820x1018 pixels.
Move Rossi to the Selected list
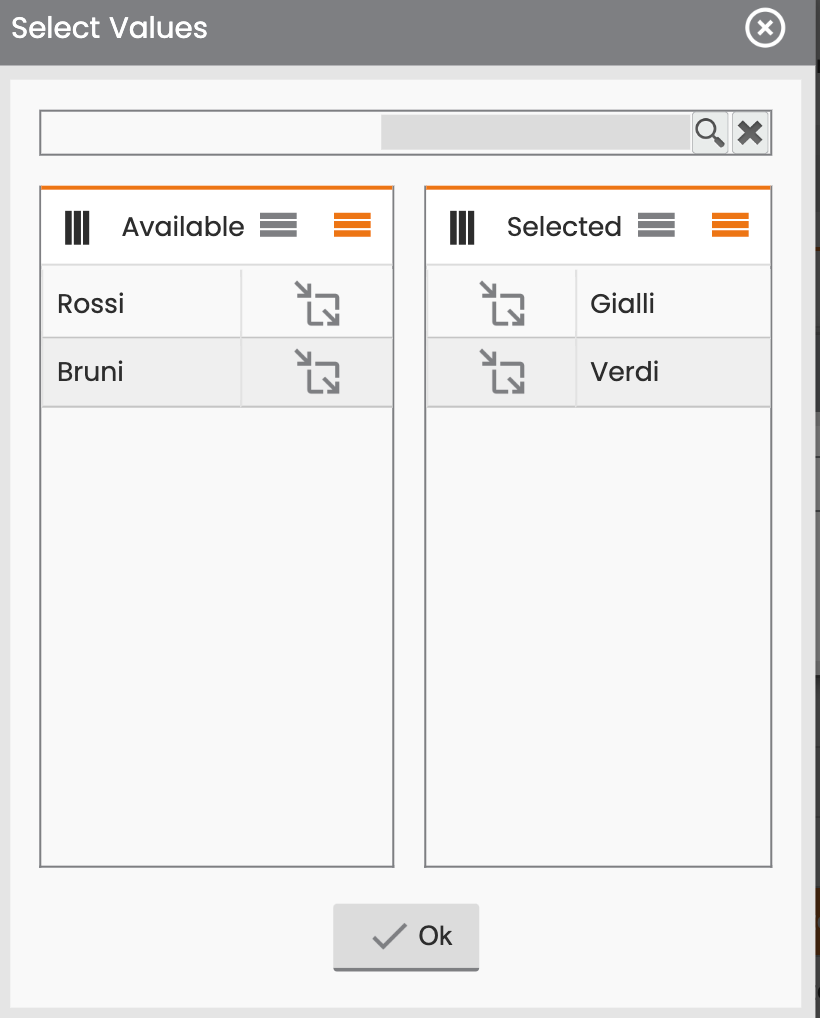pyautogui.click(x=317, y=303)
